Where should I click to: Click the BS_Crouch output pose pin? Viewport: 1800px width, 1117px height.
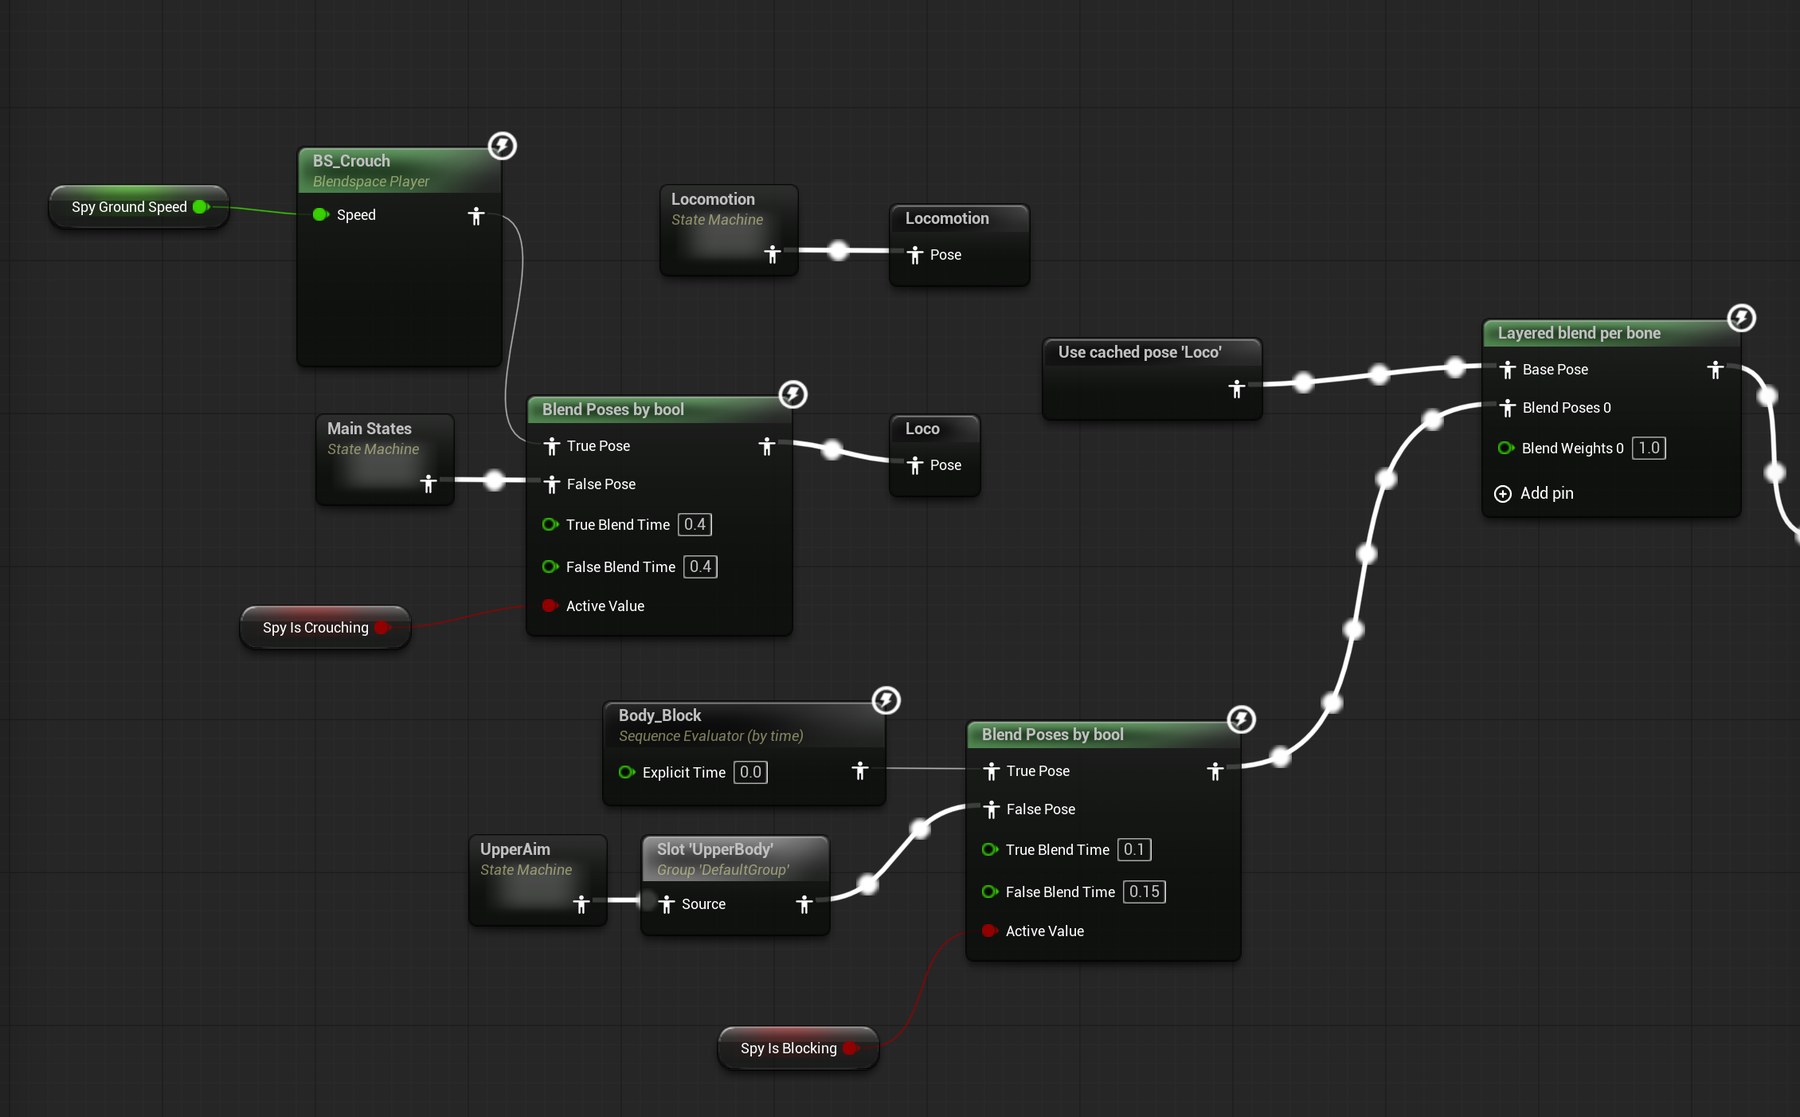click(476, 215)
